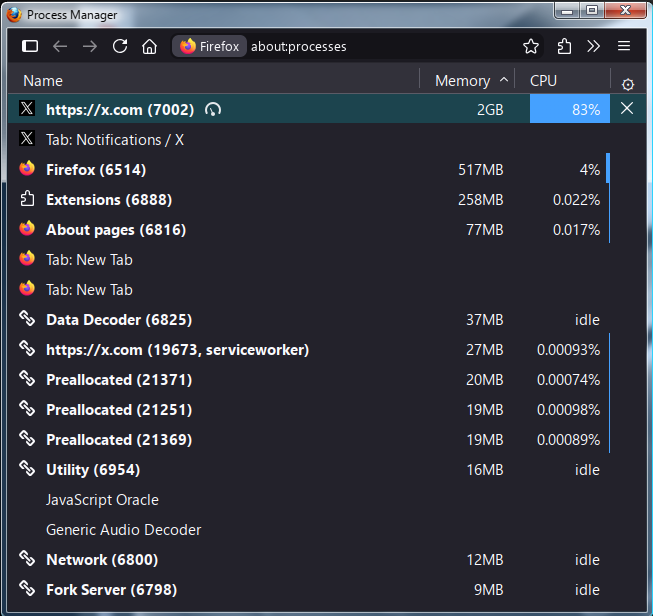The width and height of the screenshot is (653, 616).
Task: Click link icon beside x.com serviceworker
Action: (27, 348)
